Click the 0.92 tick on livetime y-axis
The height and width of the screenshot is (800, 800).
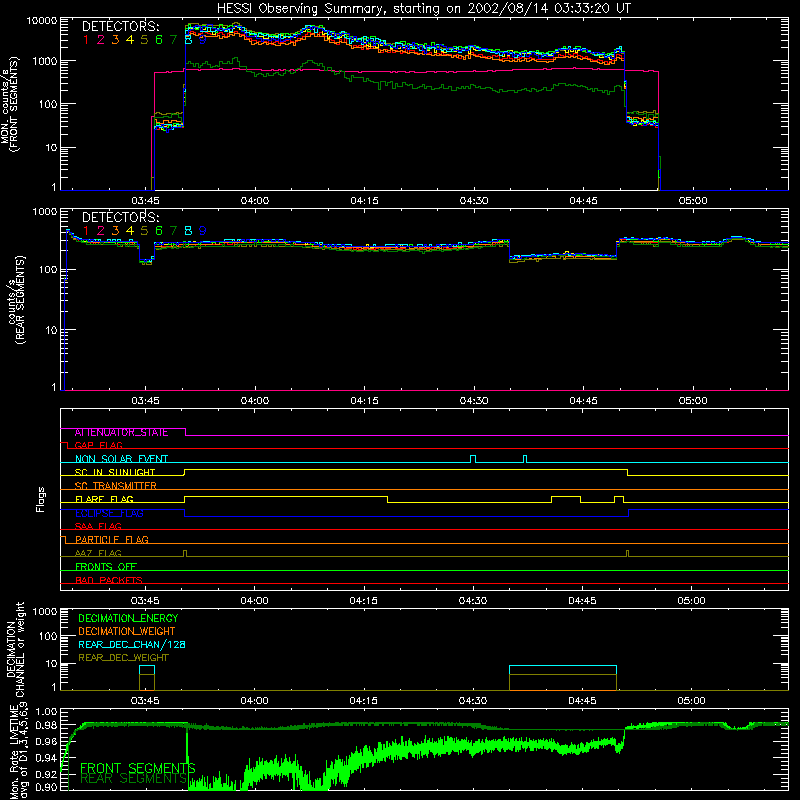point(47,774)
